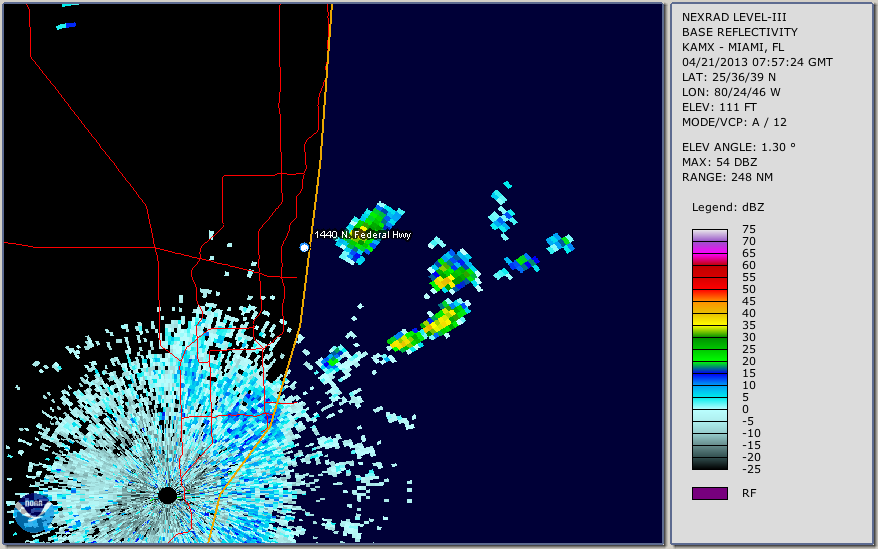Click the "LAT: 25/36/39 N" text
878x549 pixels.
(x=729, y=77)
